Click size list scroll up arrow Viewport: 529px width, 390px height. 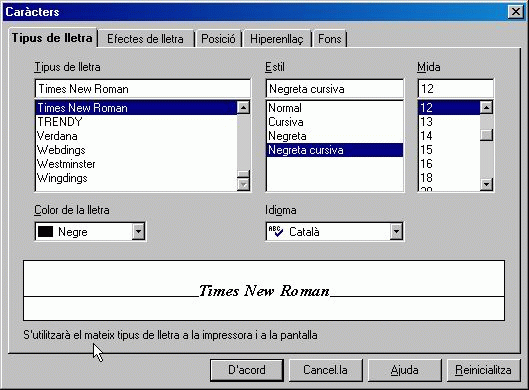point(486,108)
